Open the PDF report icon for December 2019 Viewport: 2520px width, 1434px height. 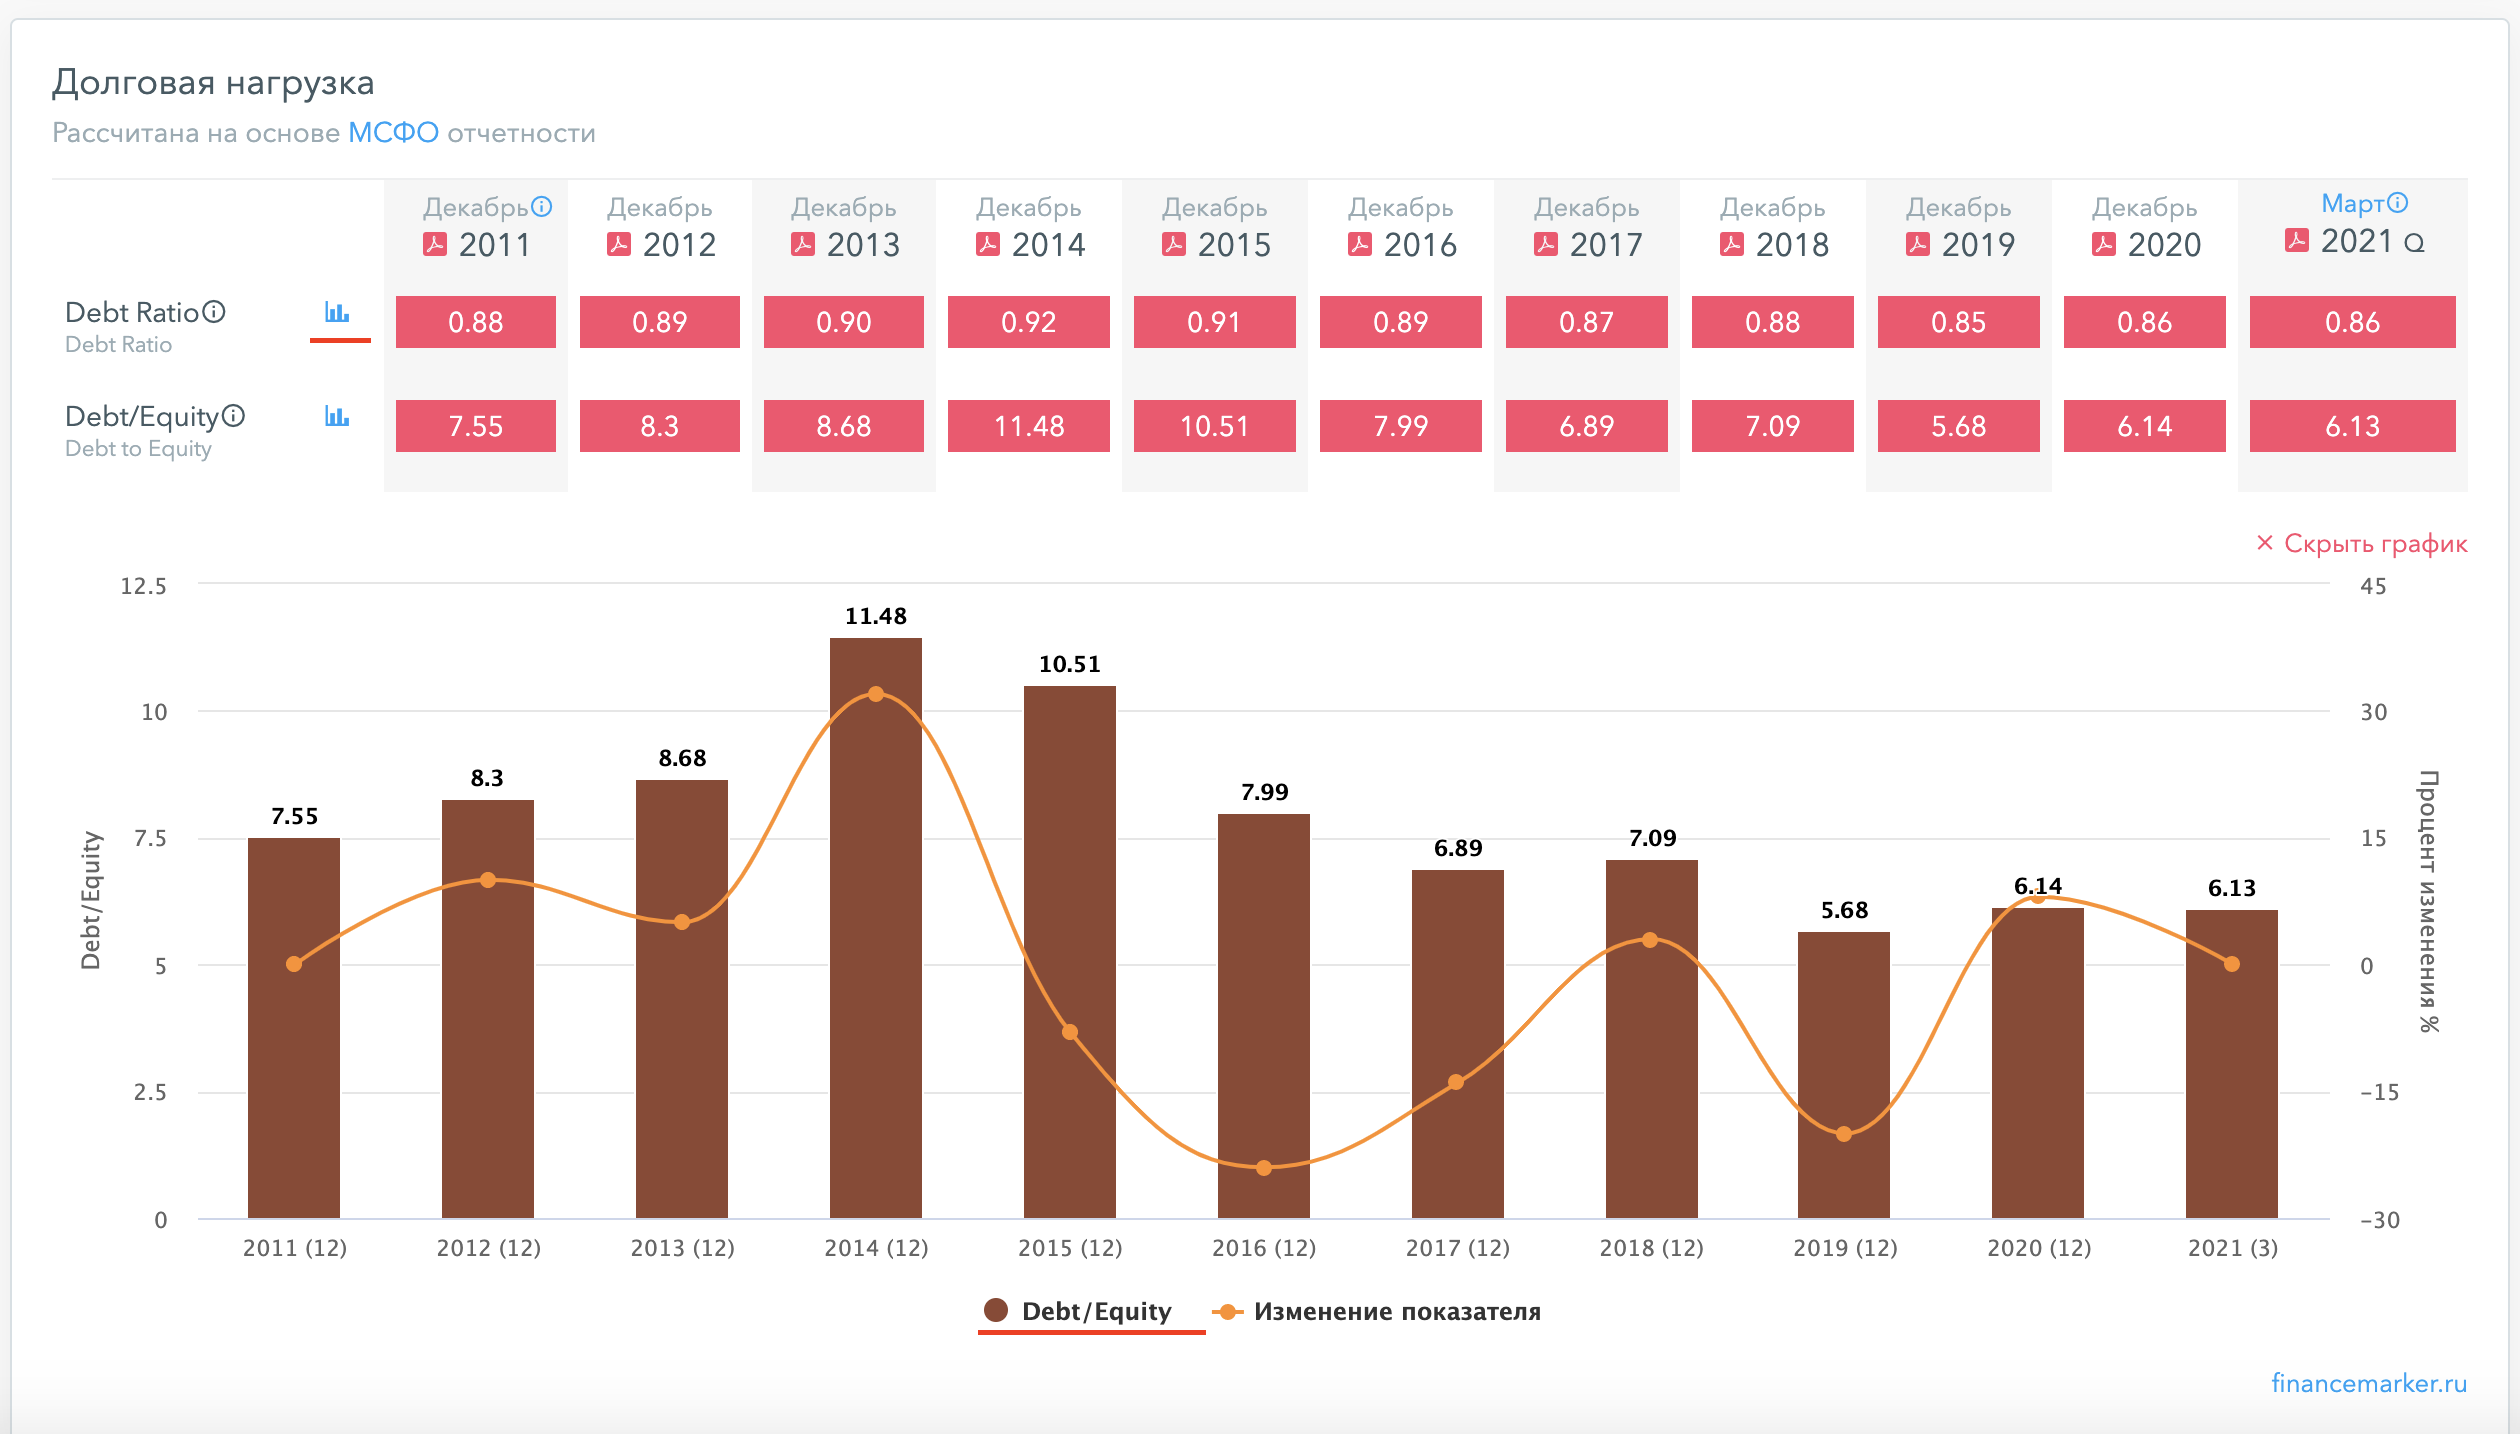1918,244
